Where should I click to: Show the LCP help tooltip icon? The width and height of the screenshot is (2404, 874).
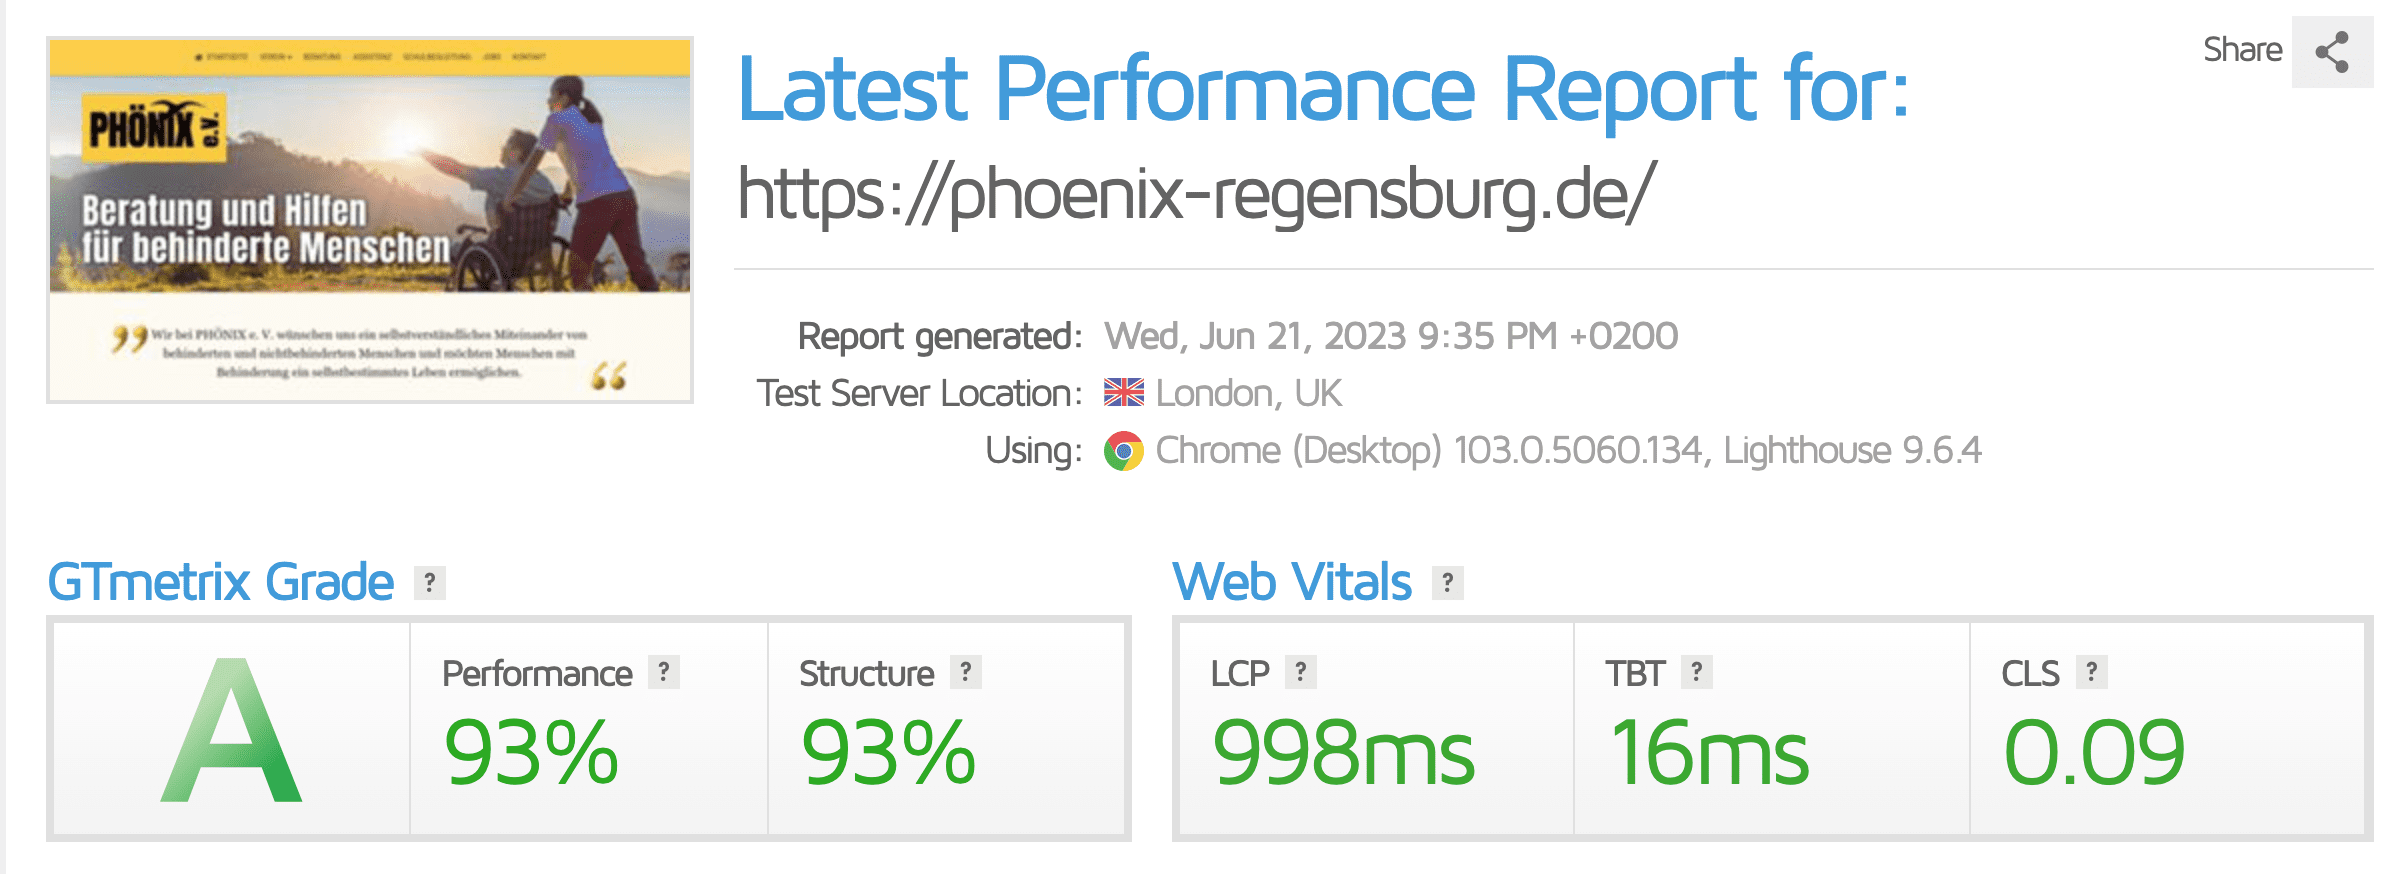[x=1300, y=672]
